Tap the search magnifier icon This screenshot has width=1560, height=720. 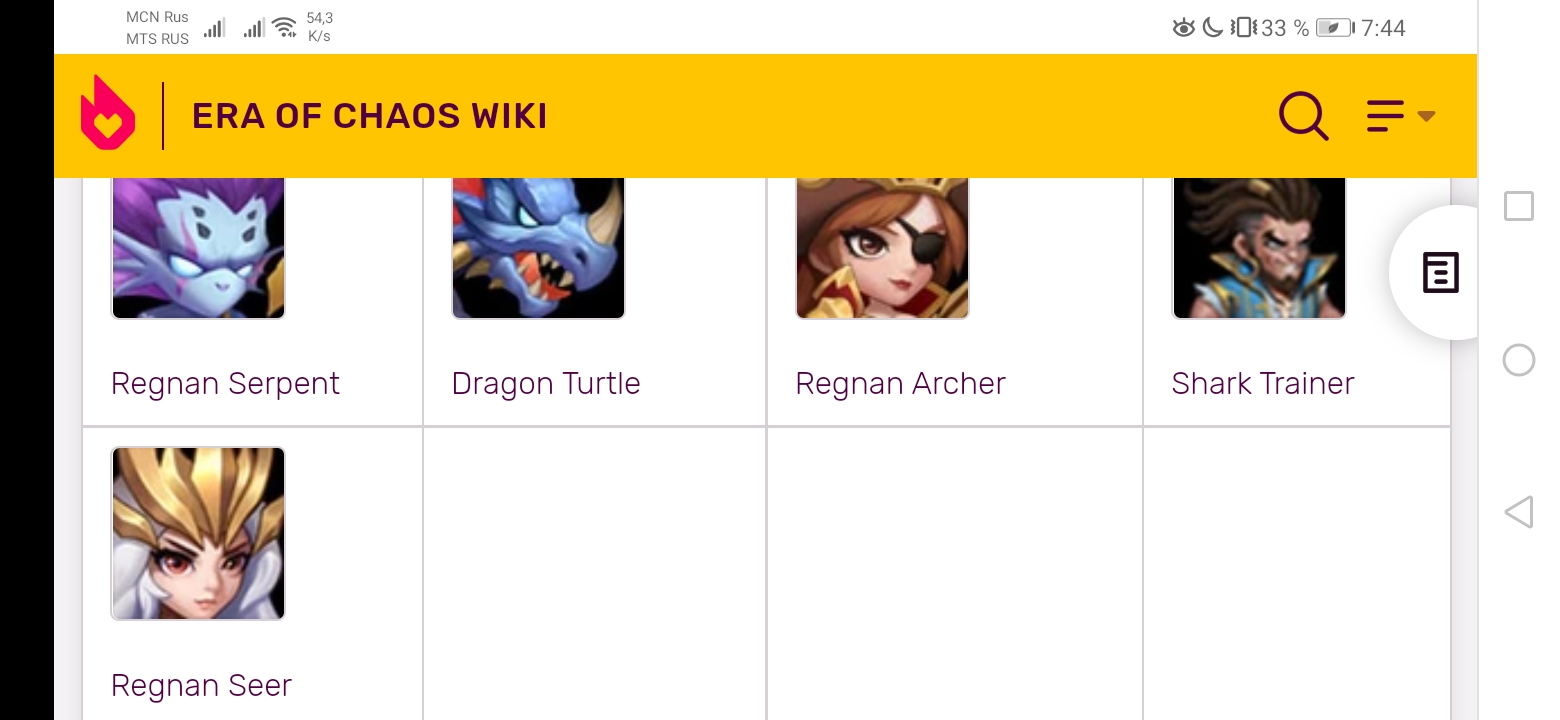tap(1304, 116)
